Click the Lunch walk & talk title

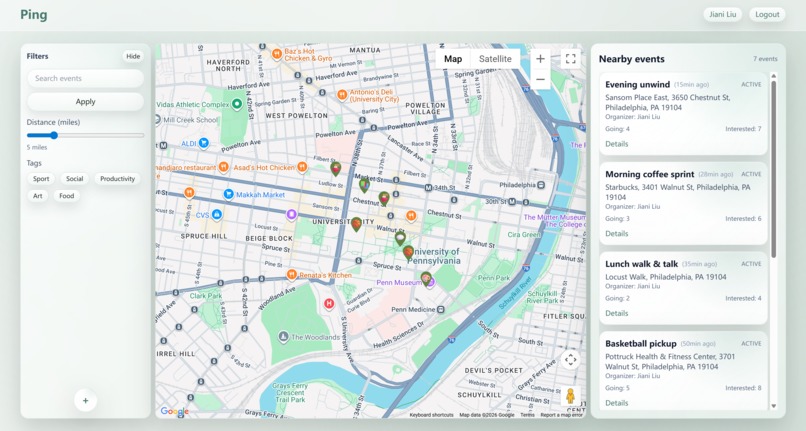pos(642,264)
